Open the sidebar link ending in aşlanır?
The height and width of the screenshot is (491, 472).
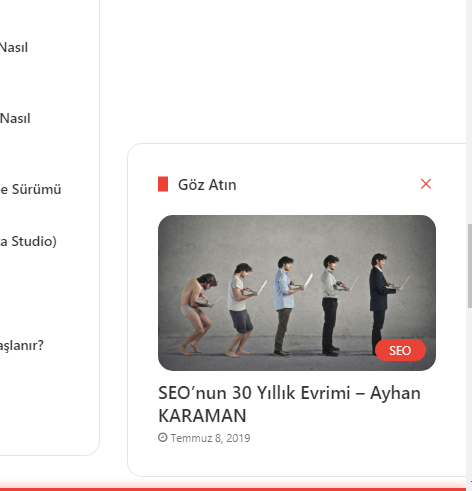22,345
